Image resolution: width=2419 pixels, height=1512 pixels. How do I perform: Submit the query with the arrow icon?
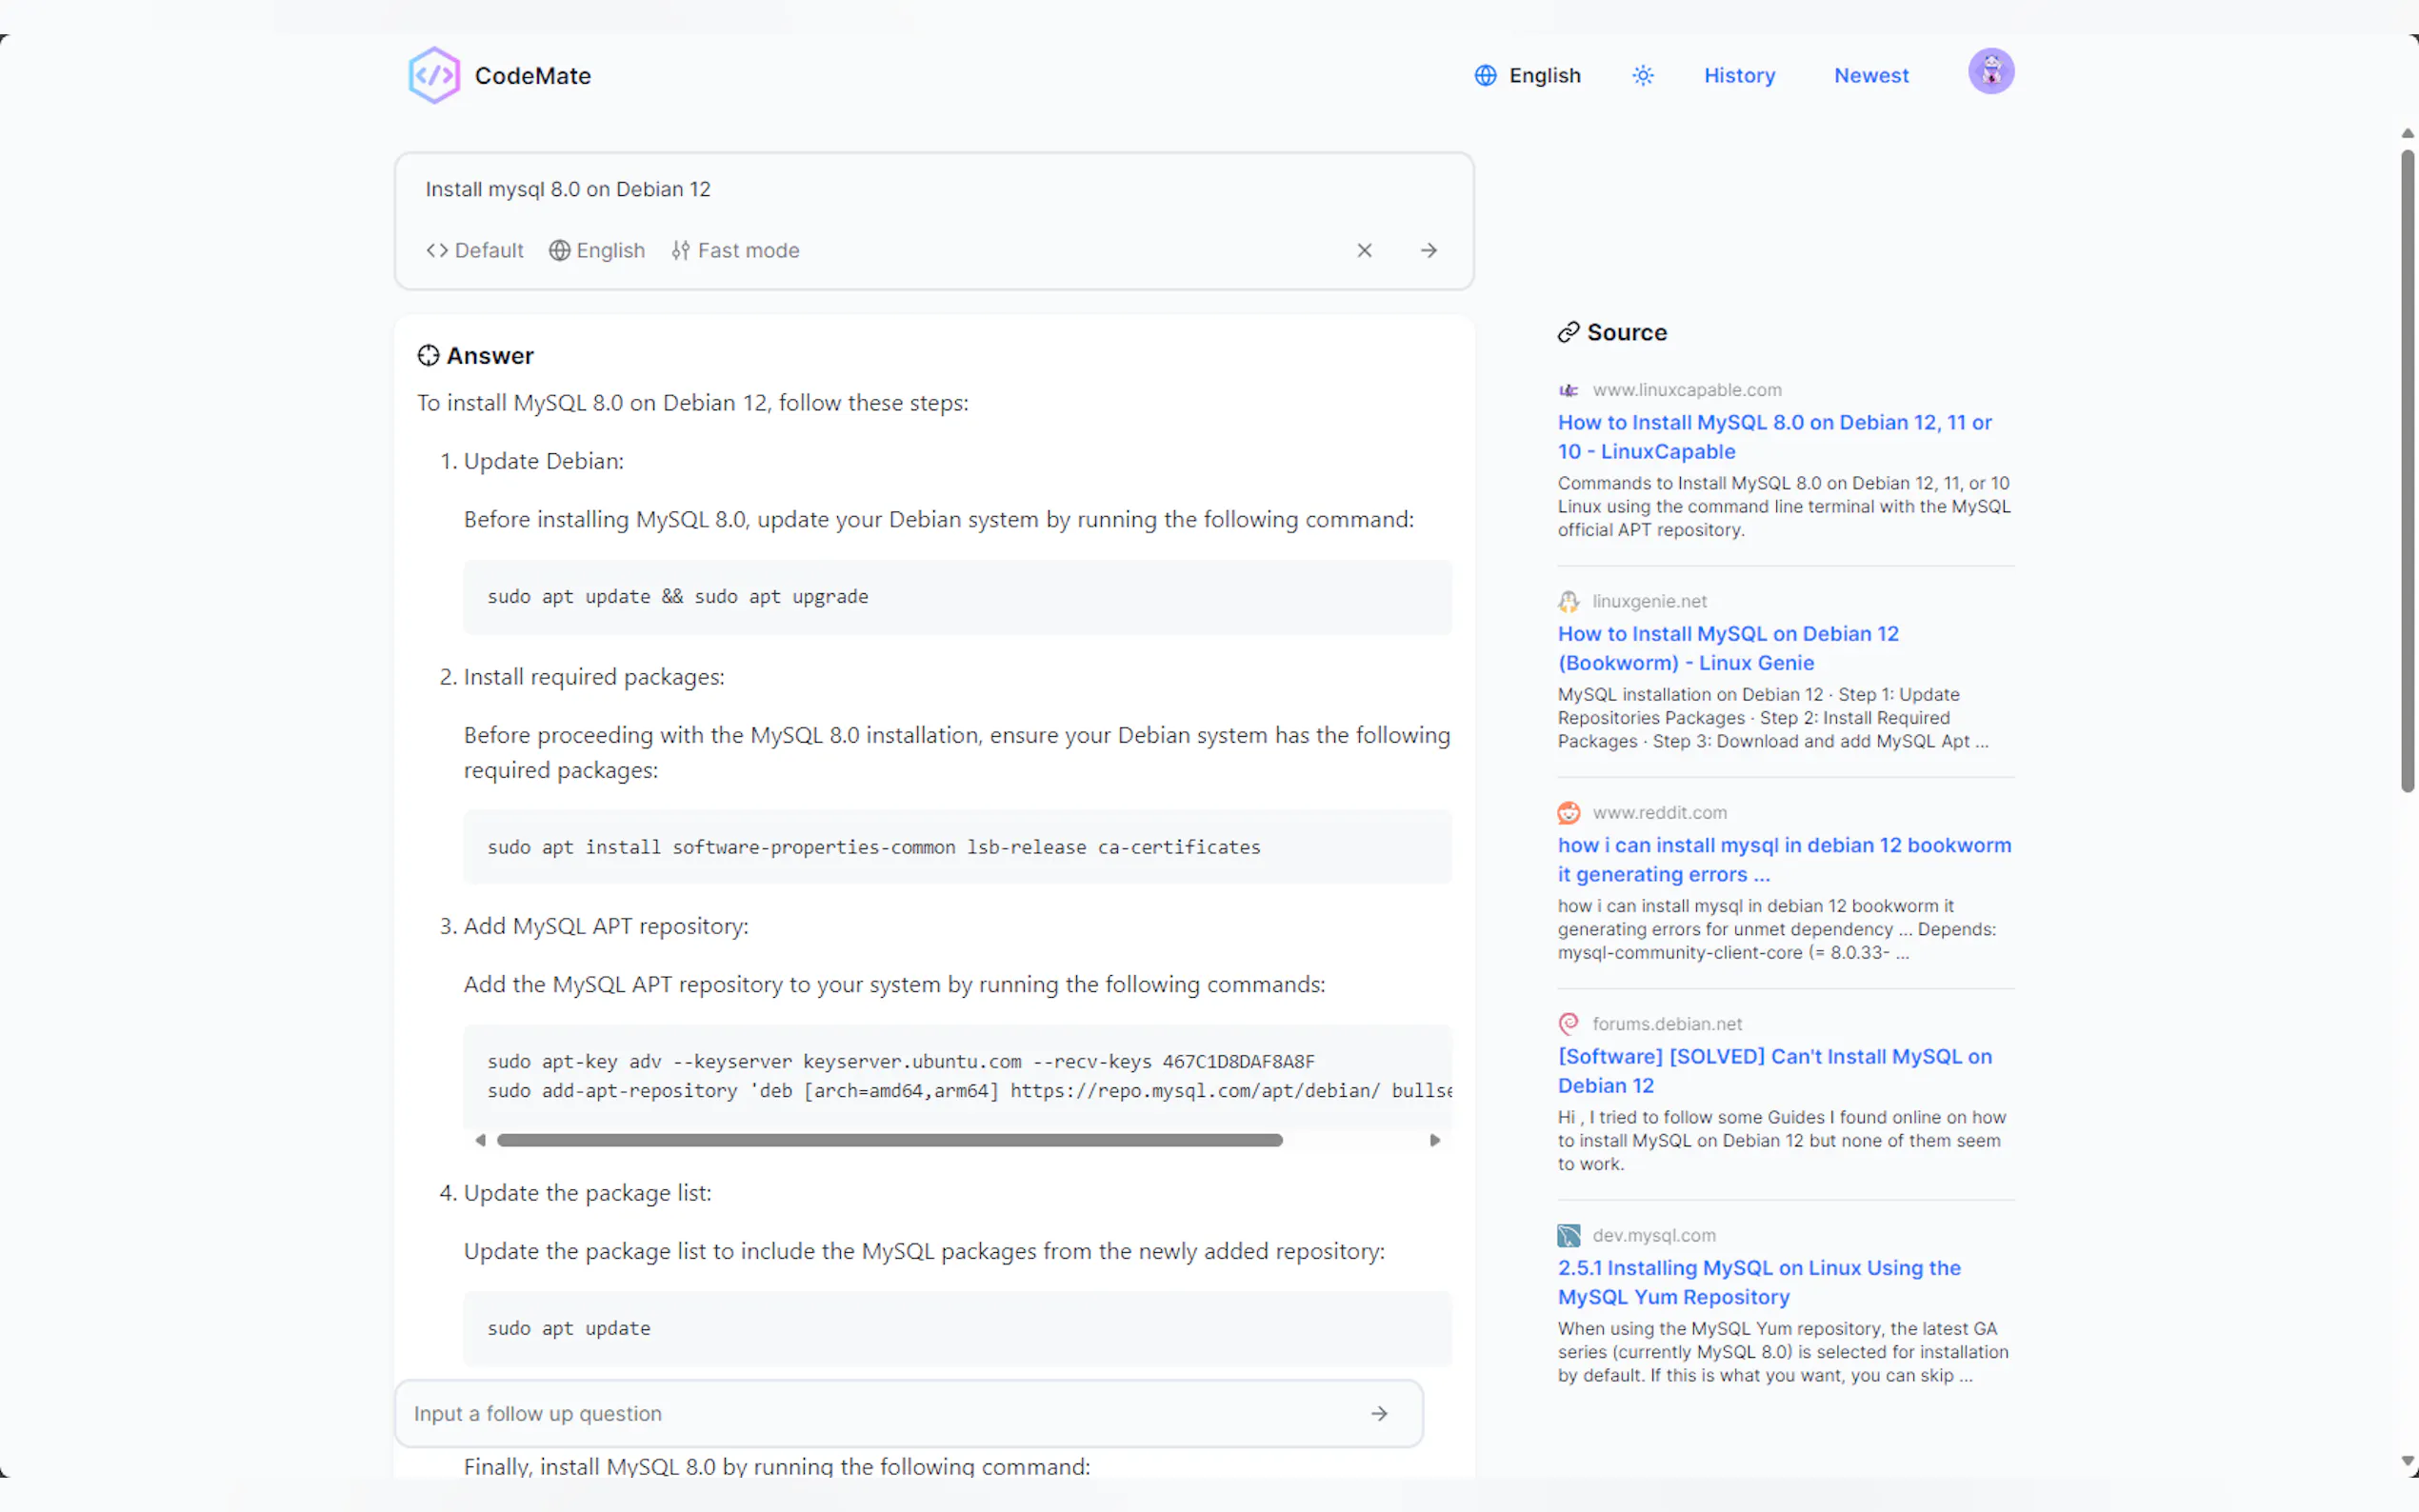1428,250
